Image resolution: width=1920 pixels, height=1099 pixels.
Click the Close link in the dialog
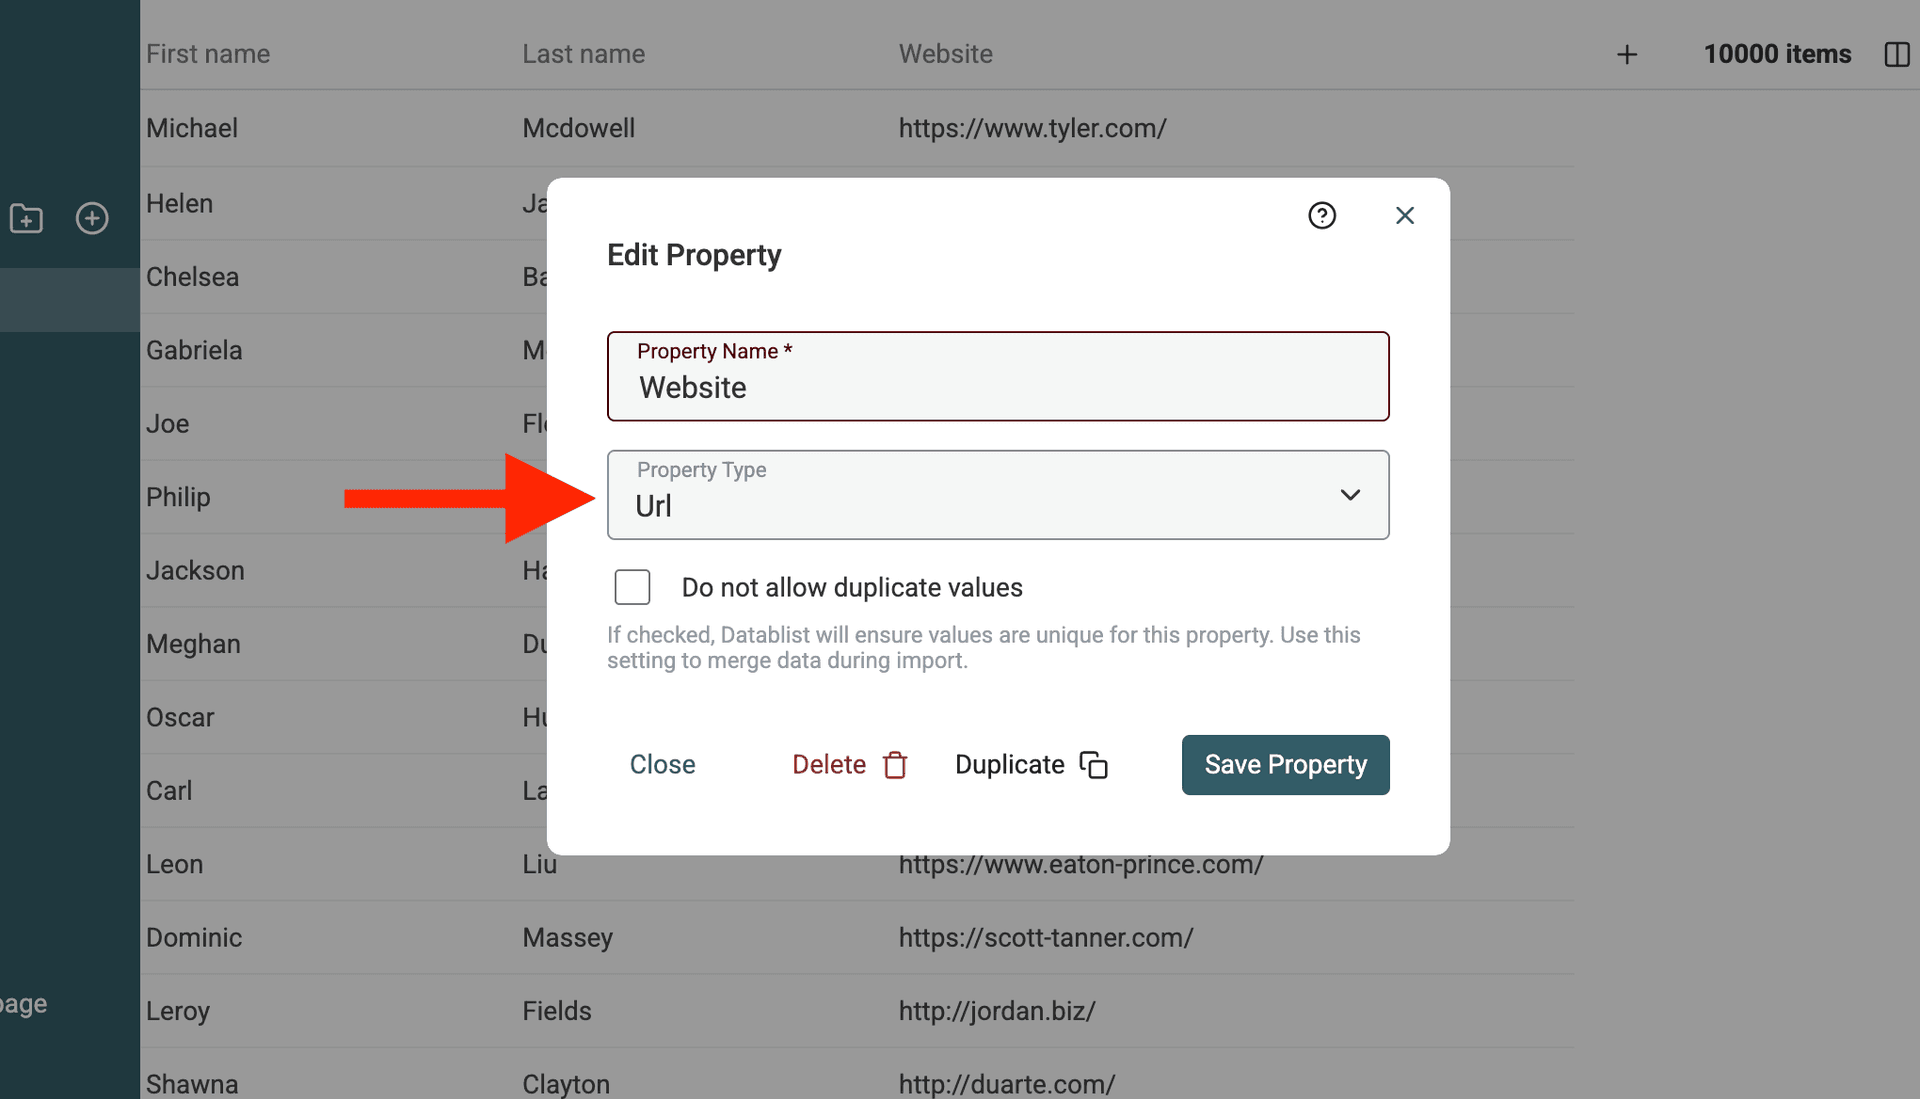tap(662, 764)
